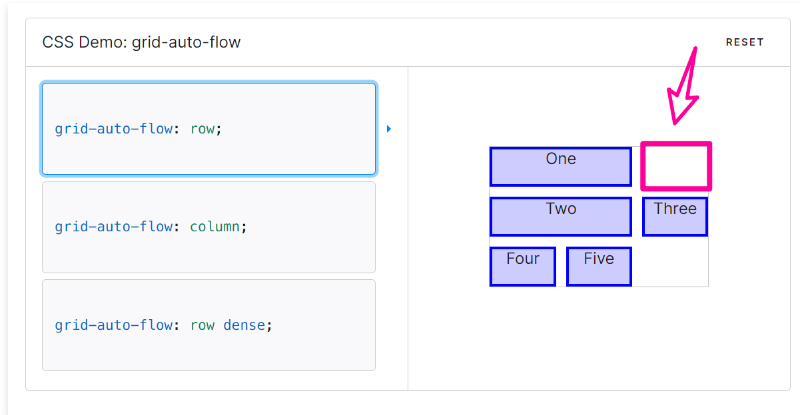The height and width of the screenshot is (415, 800).
Task: Click the 'grid-auto-flow' property in the first option
Action: coord(114,129)
